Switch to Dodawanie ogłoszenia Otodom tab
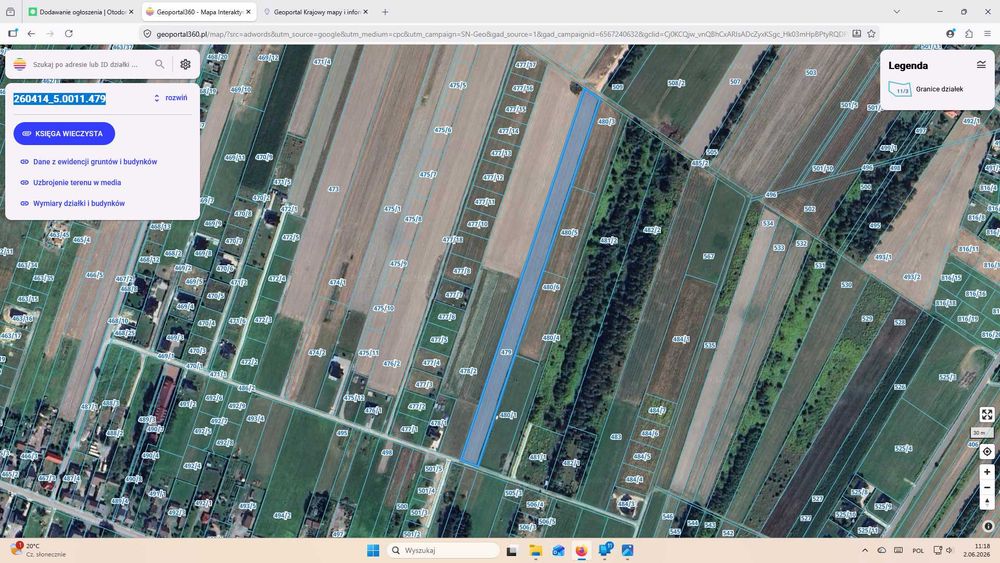This screenshot has width=1000, height=563. (79, 11)
